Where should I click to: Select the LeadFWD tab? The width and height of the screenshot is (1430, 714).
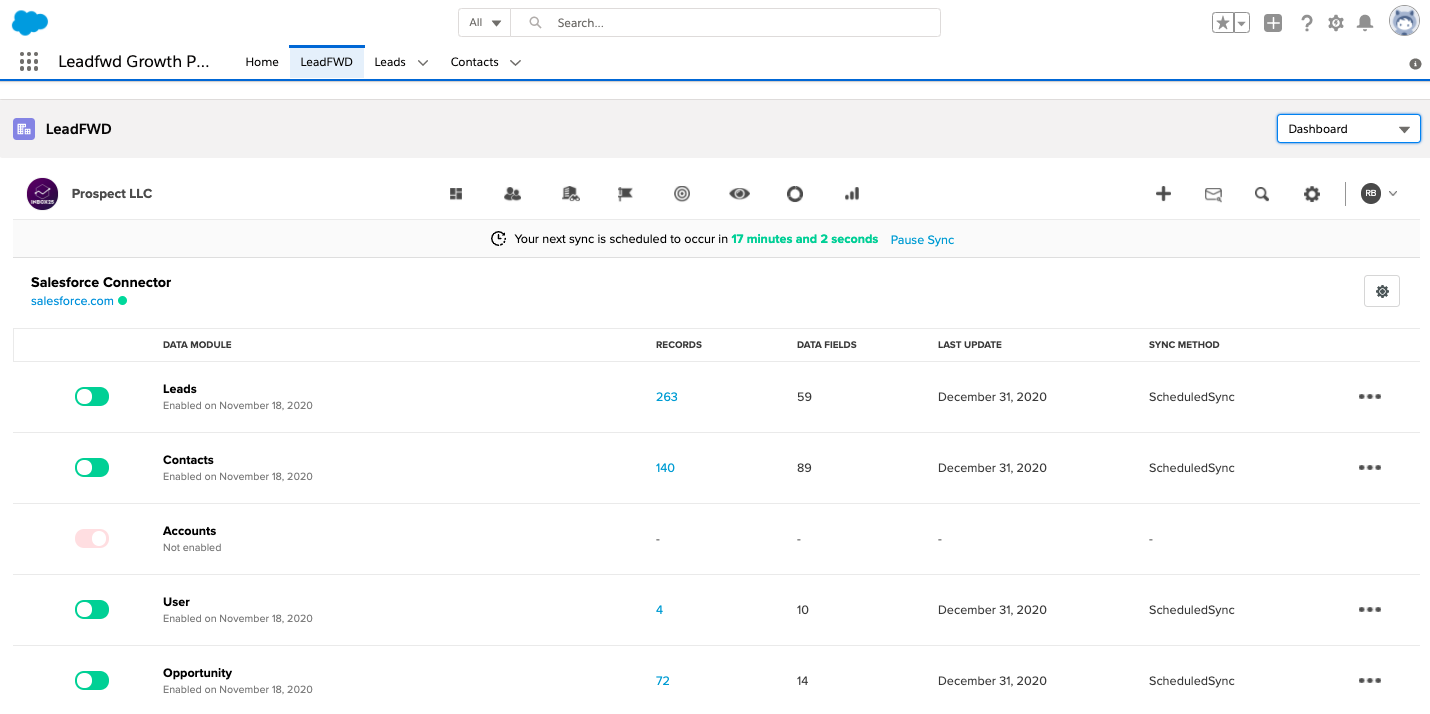pyautogui.click(x=327, y=62)
